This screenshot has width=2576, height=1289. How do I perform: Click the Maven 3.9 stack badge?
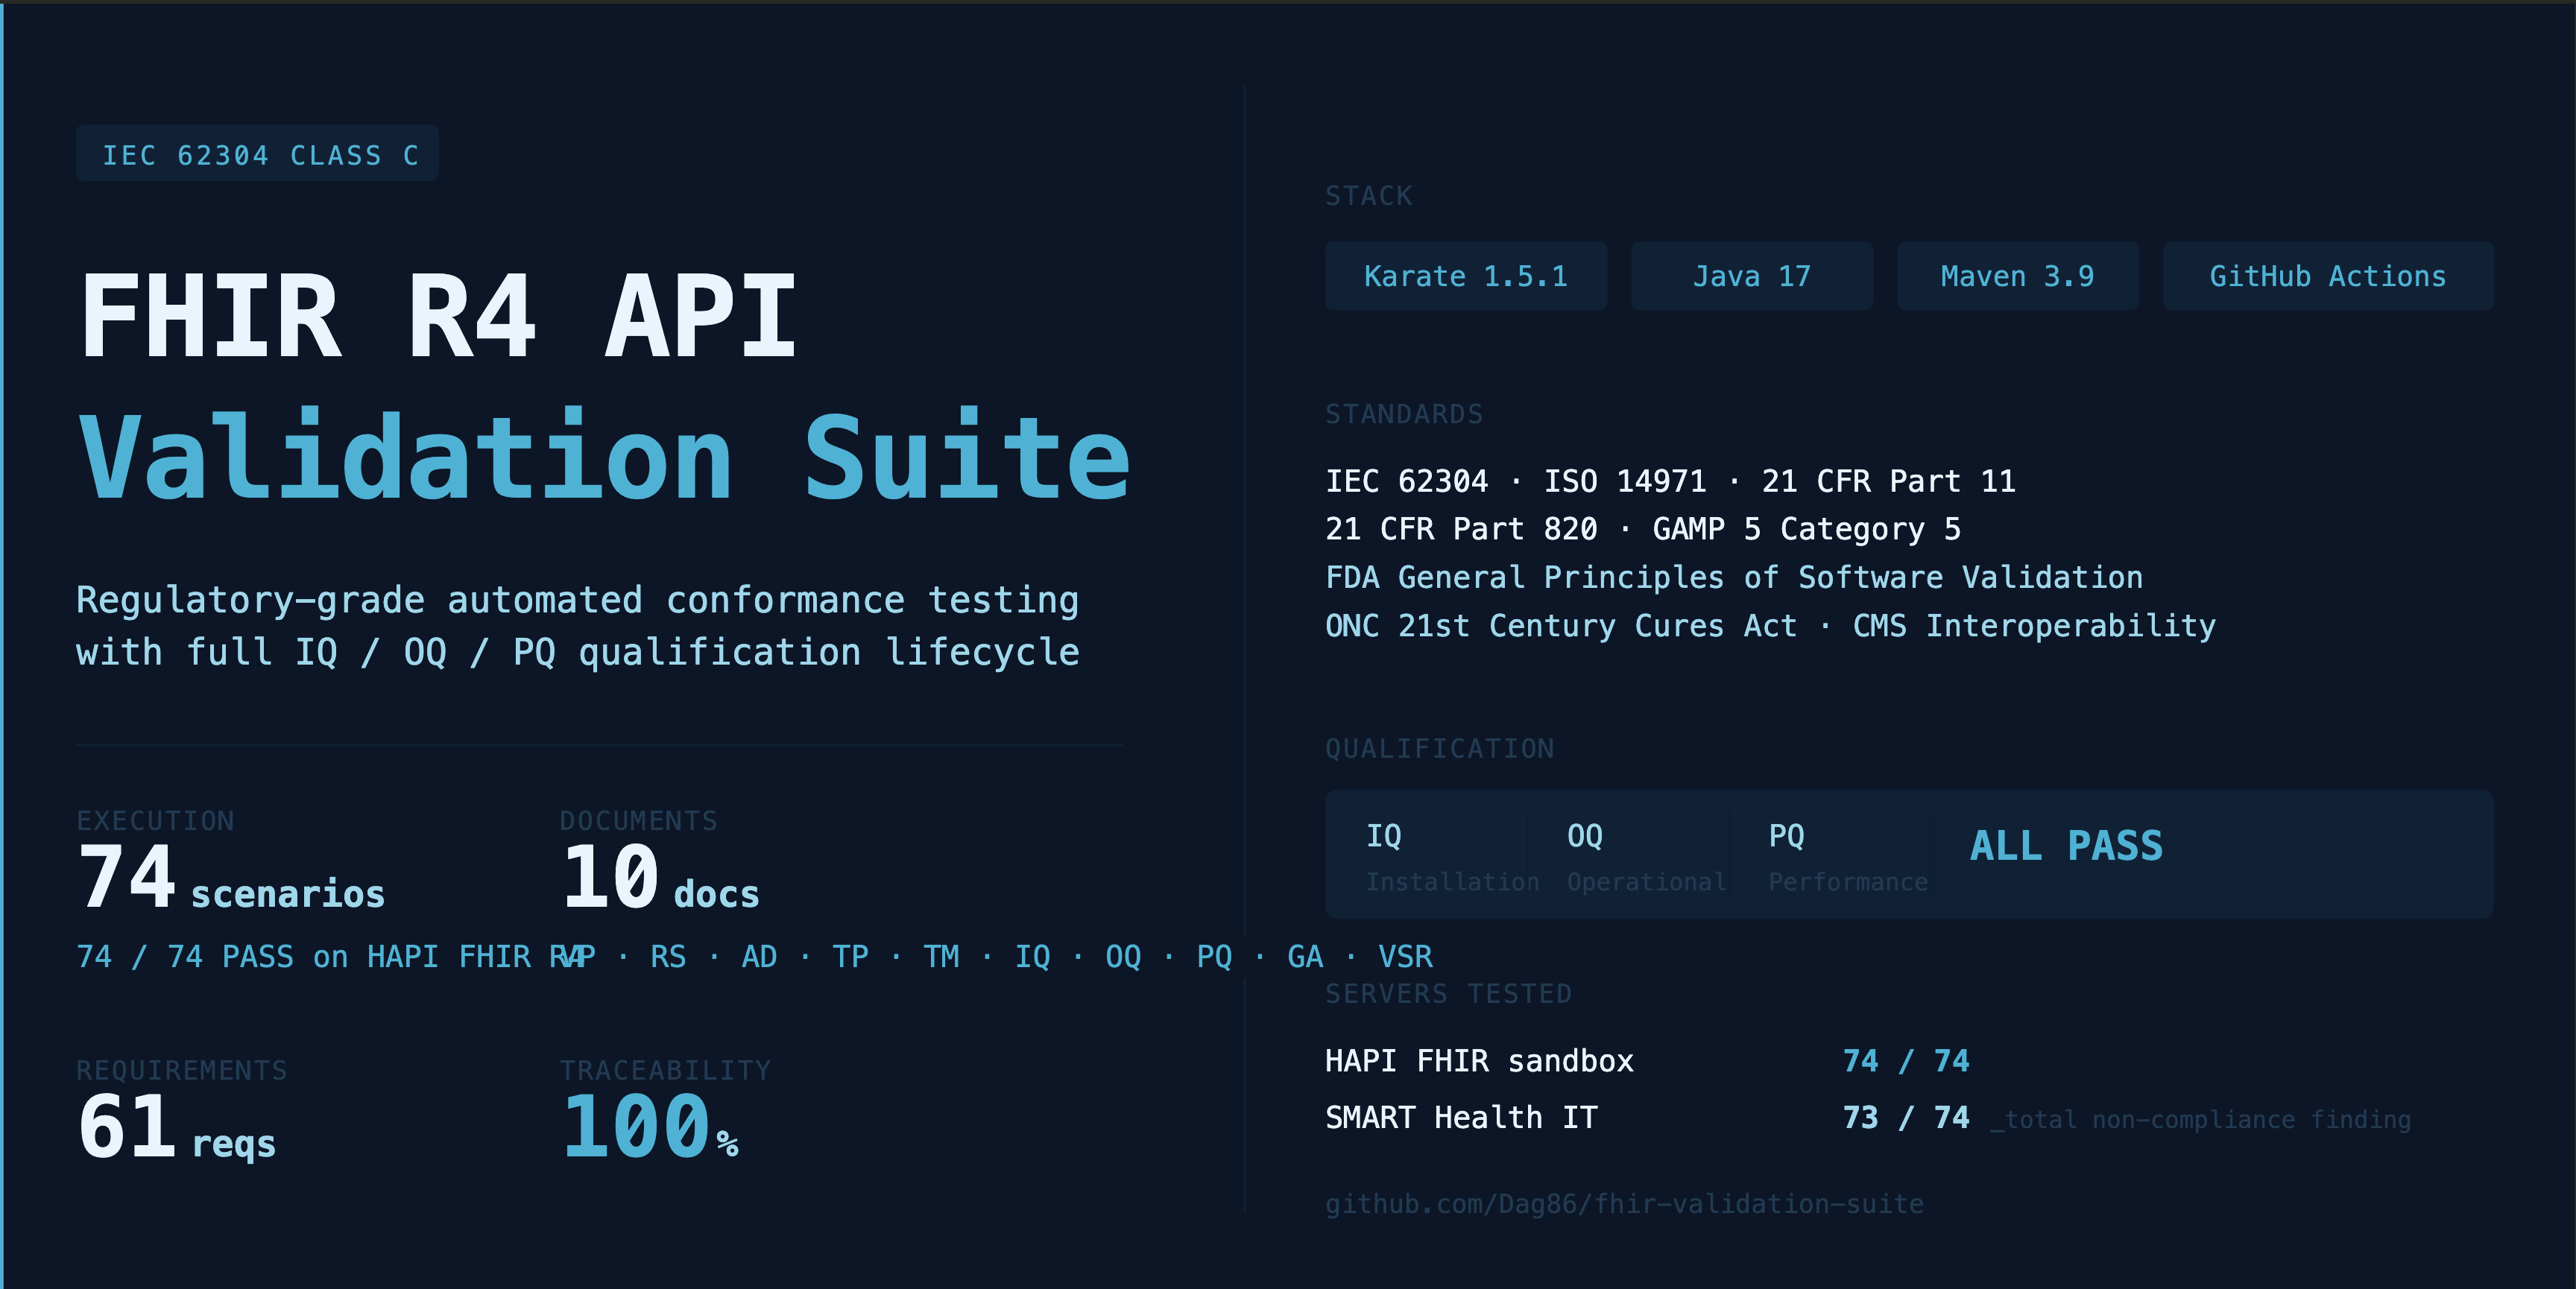coord(2017,276)
